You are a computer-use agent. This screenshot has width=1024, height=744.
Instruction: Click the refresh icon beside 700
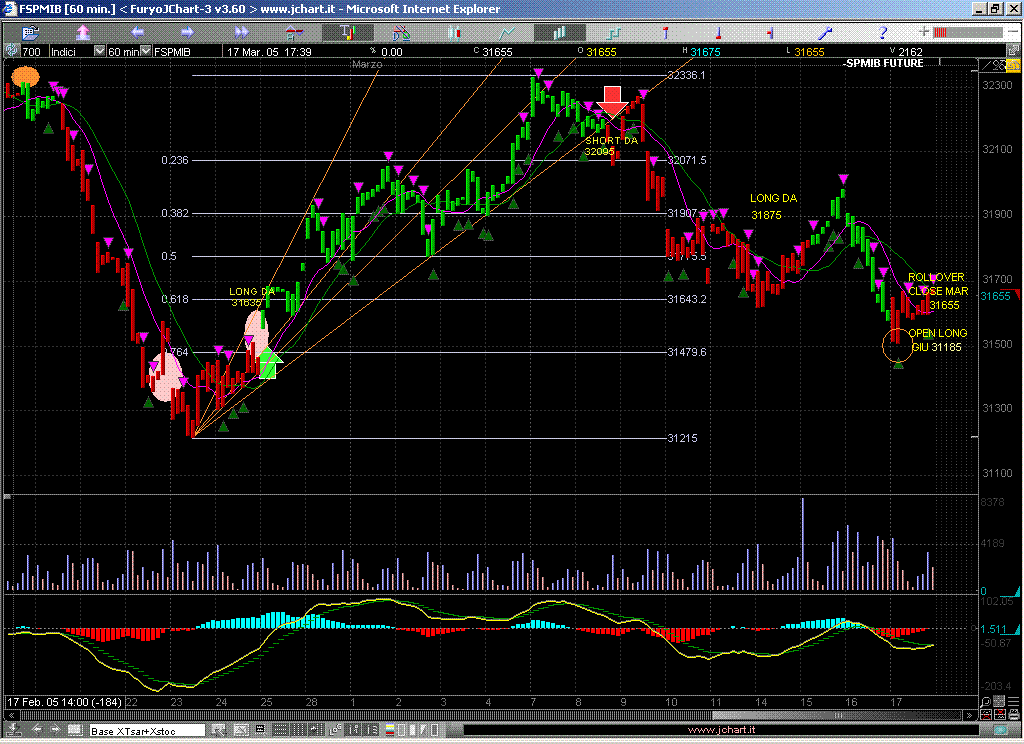tap(12, 51)
